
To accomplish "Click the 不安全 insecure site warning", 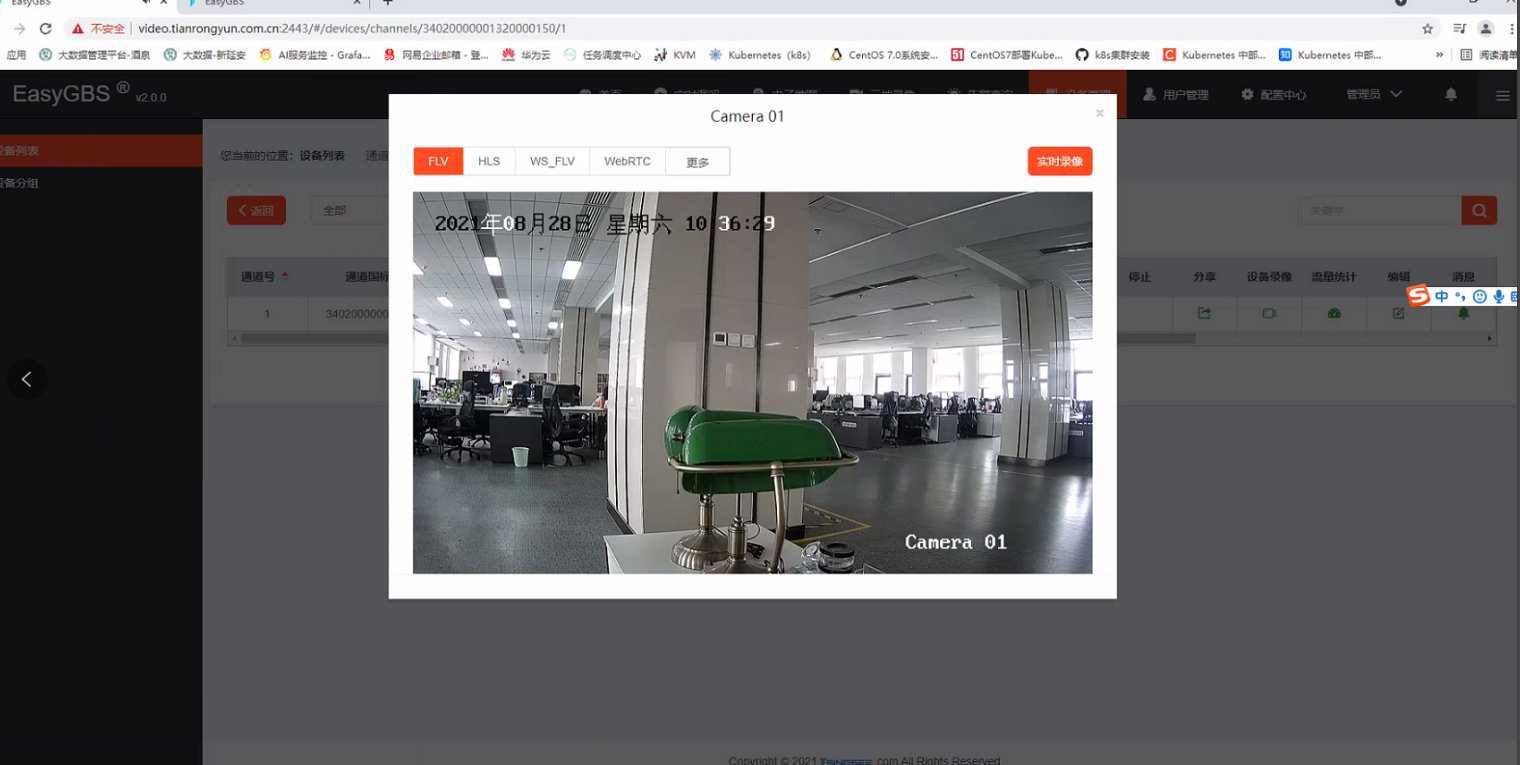I will [x=98, y=29].
